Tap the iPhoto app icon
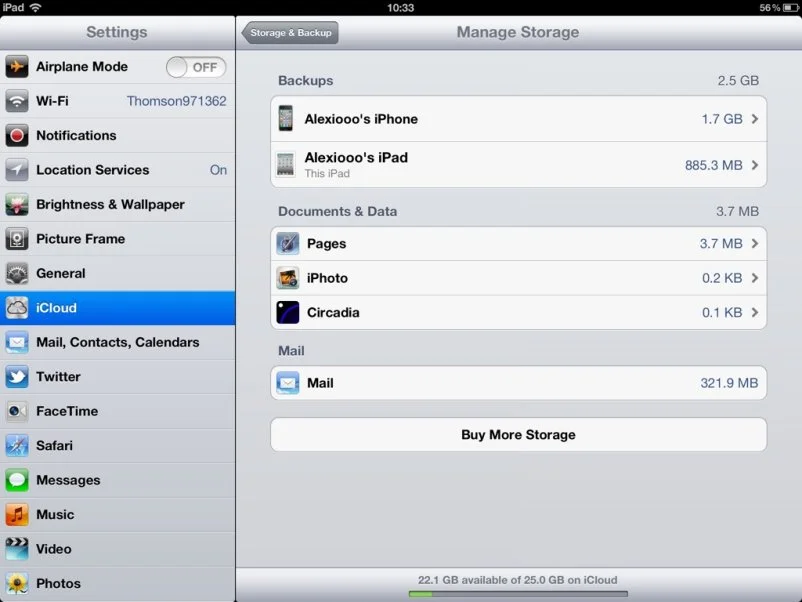Viewport: 802px width, 602px height. 287,278
